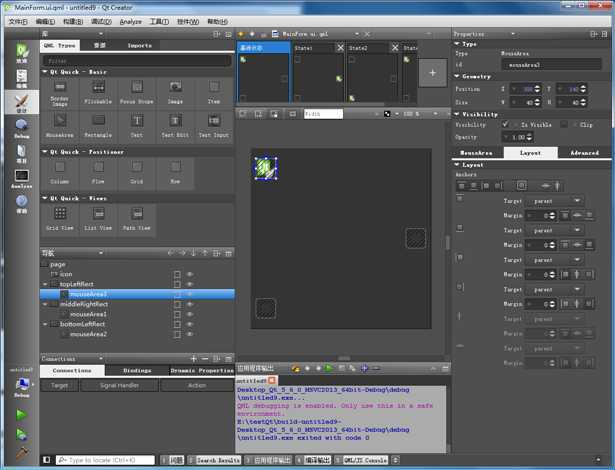Pick the Text Edit component
The width and height of the screenshot is (615, 470).
pyautogui.click(x=175, y=126)
